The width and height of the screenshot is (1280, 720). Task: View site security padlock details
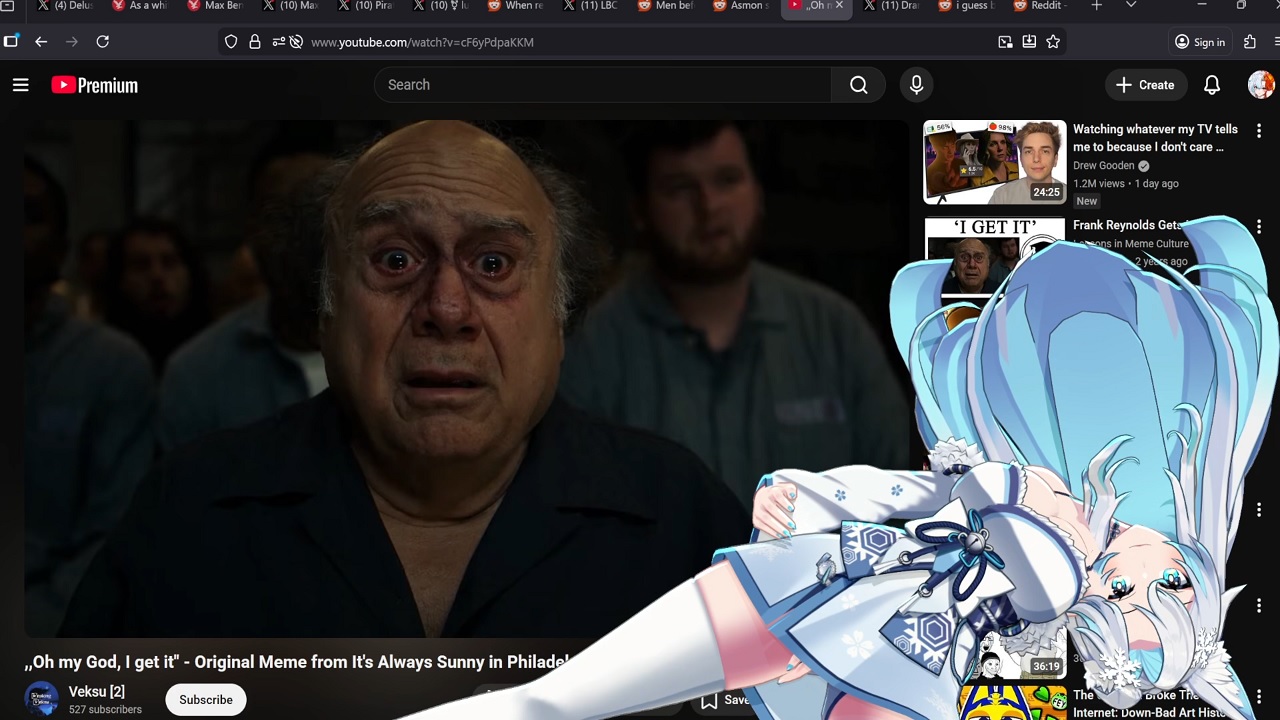point(255,42)
